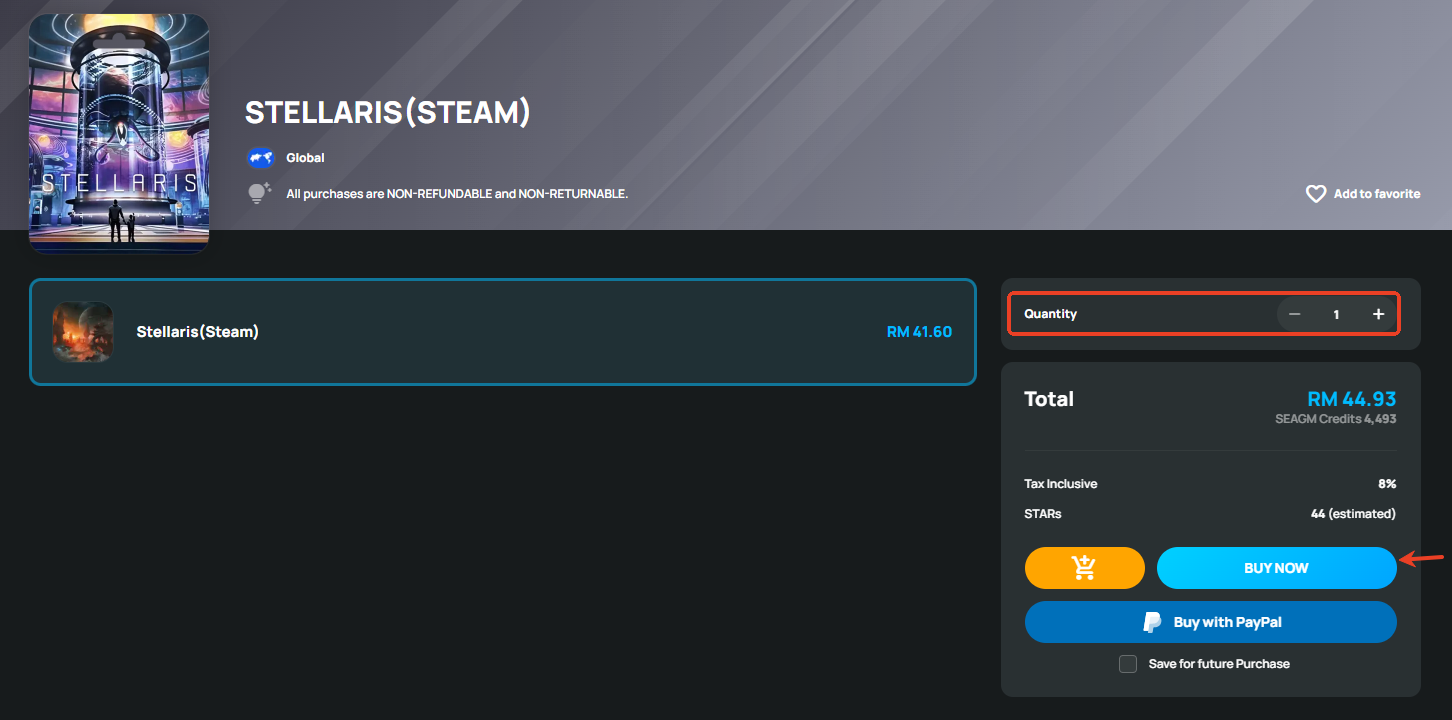Click the Tax Inclusive label

pos(1061,484)
